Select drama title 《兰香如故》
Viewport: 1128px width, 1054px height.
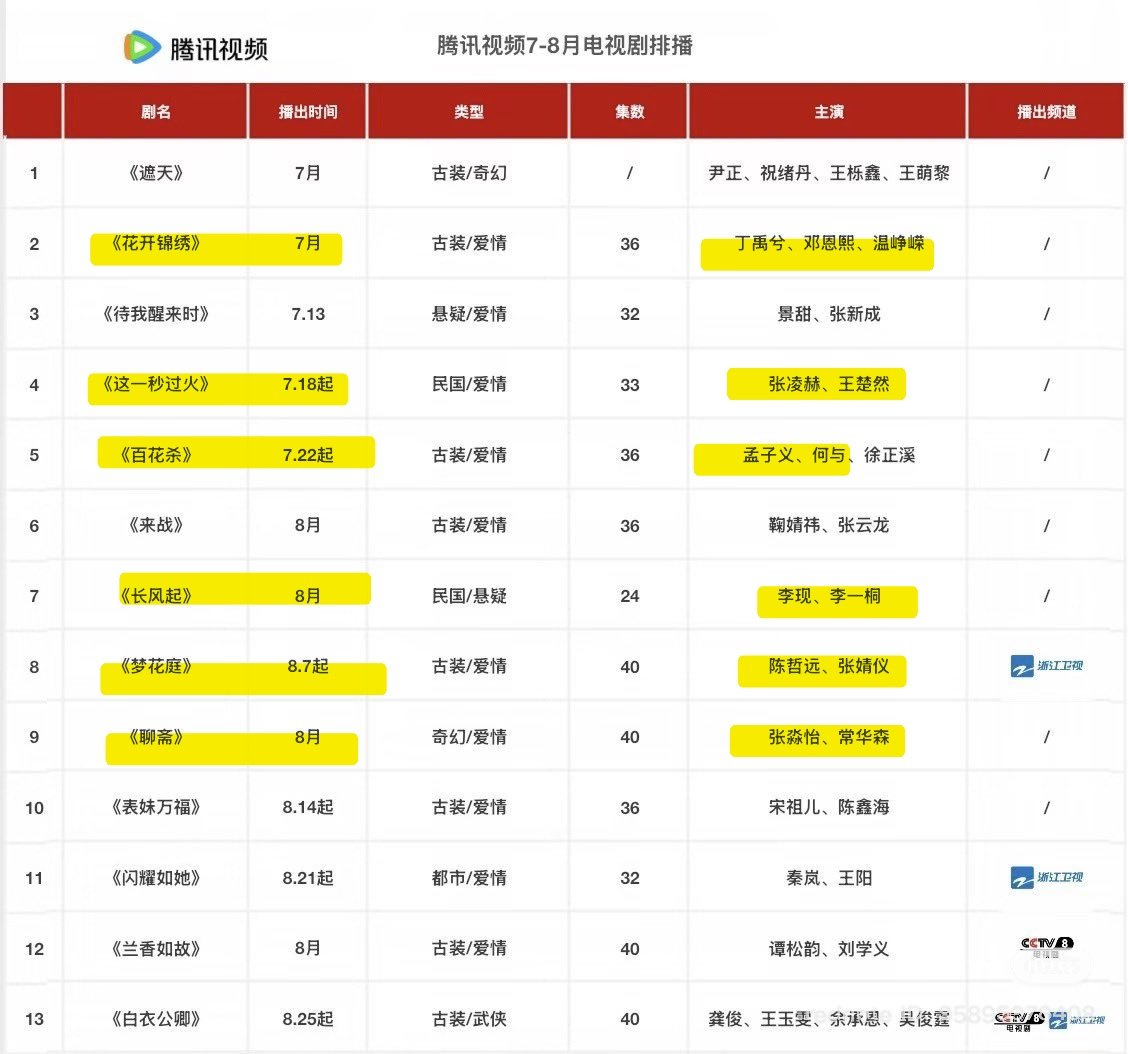pyautogui.click(x=155, y=948)
